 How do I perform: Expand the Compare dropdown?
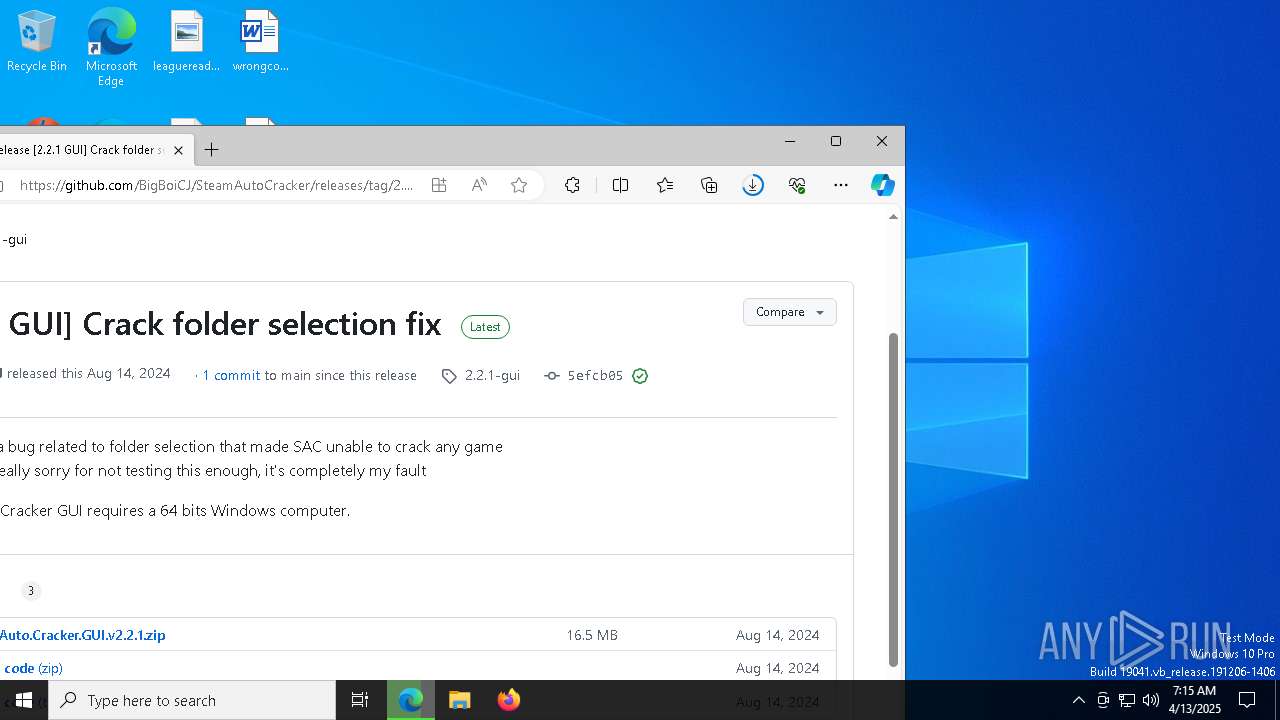pyautogui.click(x=790, y=312)
